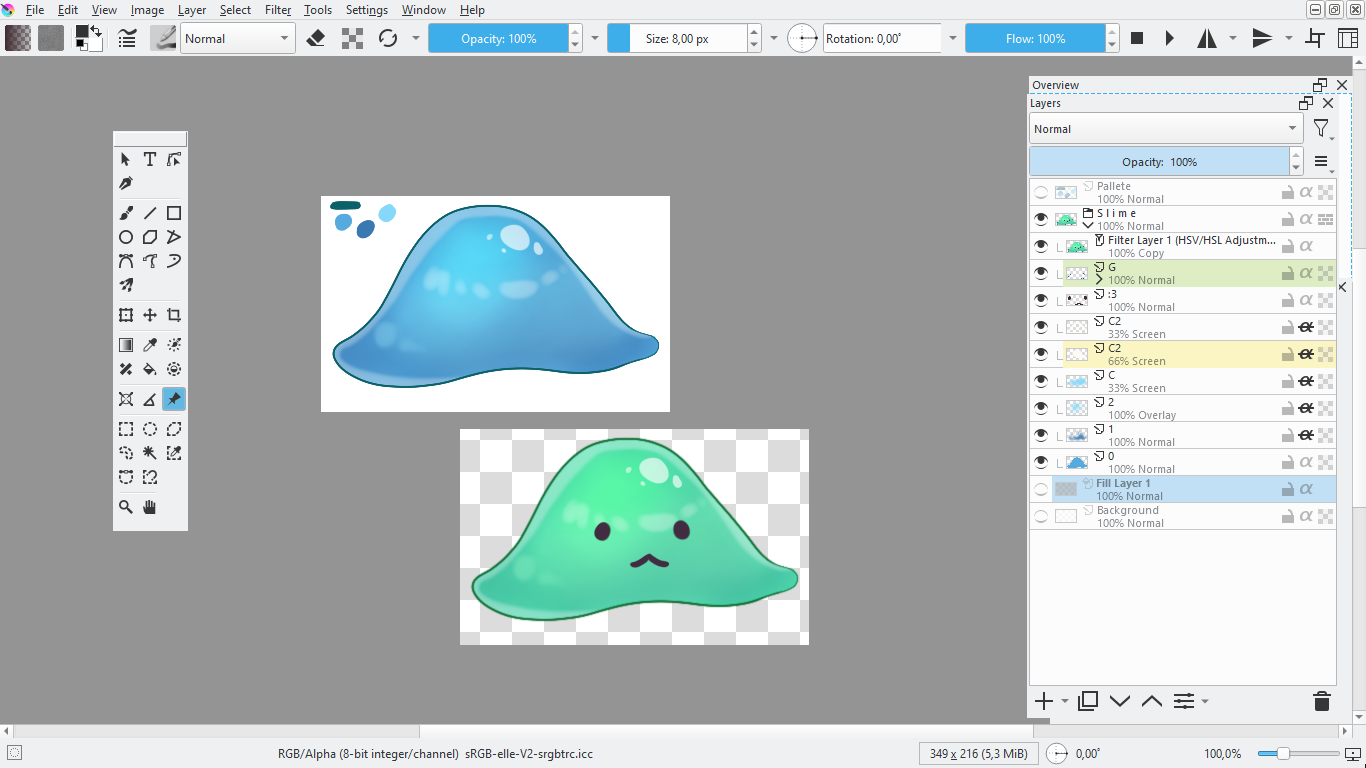Select the Calligraphy tool

tap(126, 184)
